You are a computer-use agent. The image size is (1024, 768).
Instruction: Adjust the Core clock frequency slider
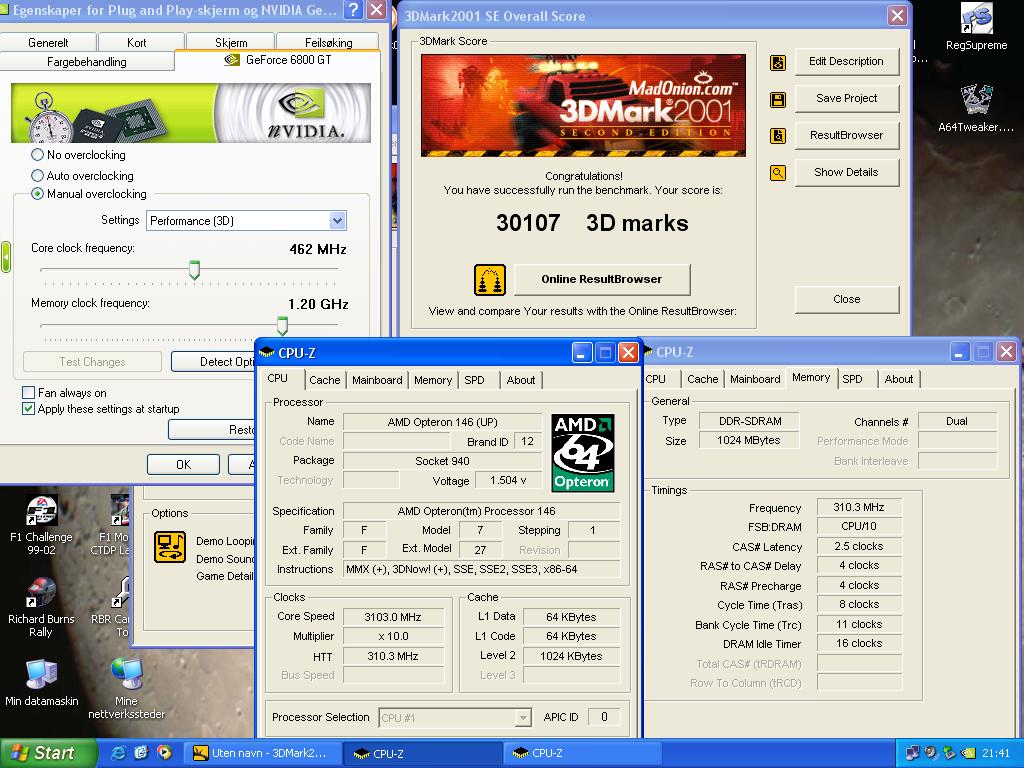coord(194,270)
